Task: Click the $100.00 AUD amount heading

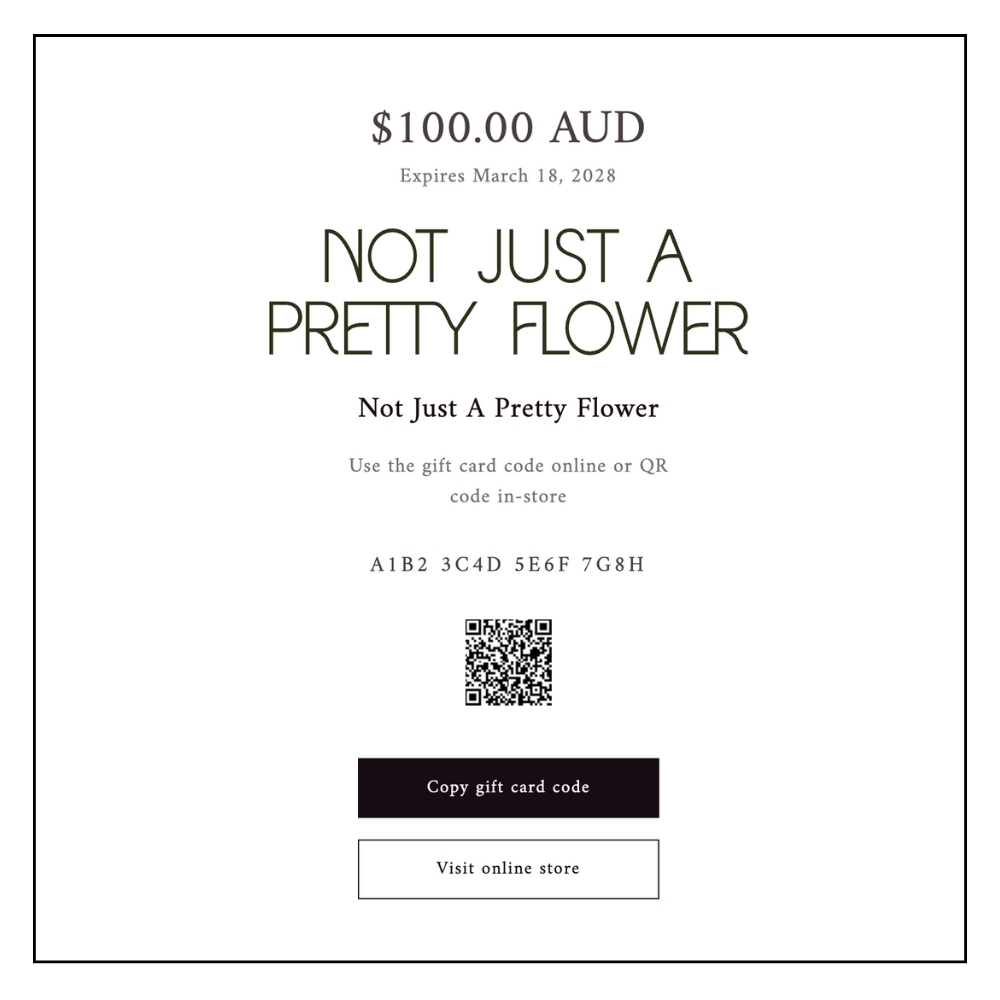Action: (508, 125)
